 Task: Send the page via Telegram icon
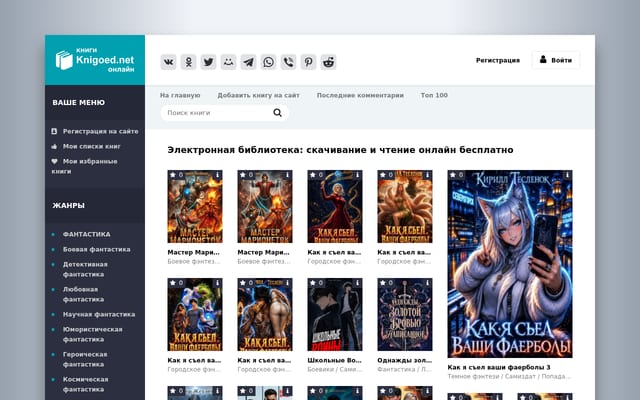[248, 62]
